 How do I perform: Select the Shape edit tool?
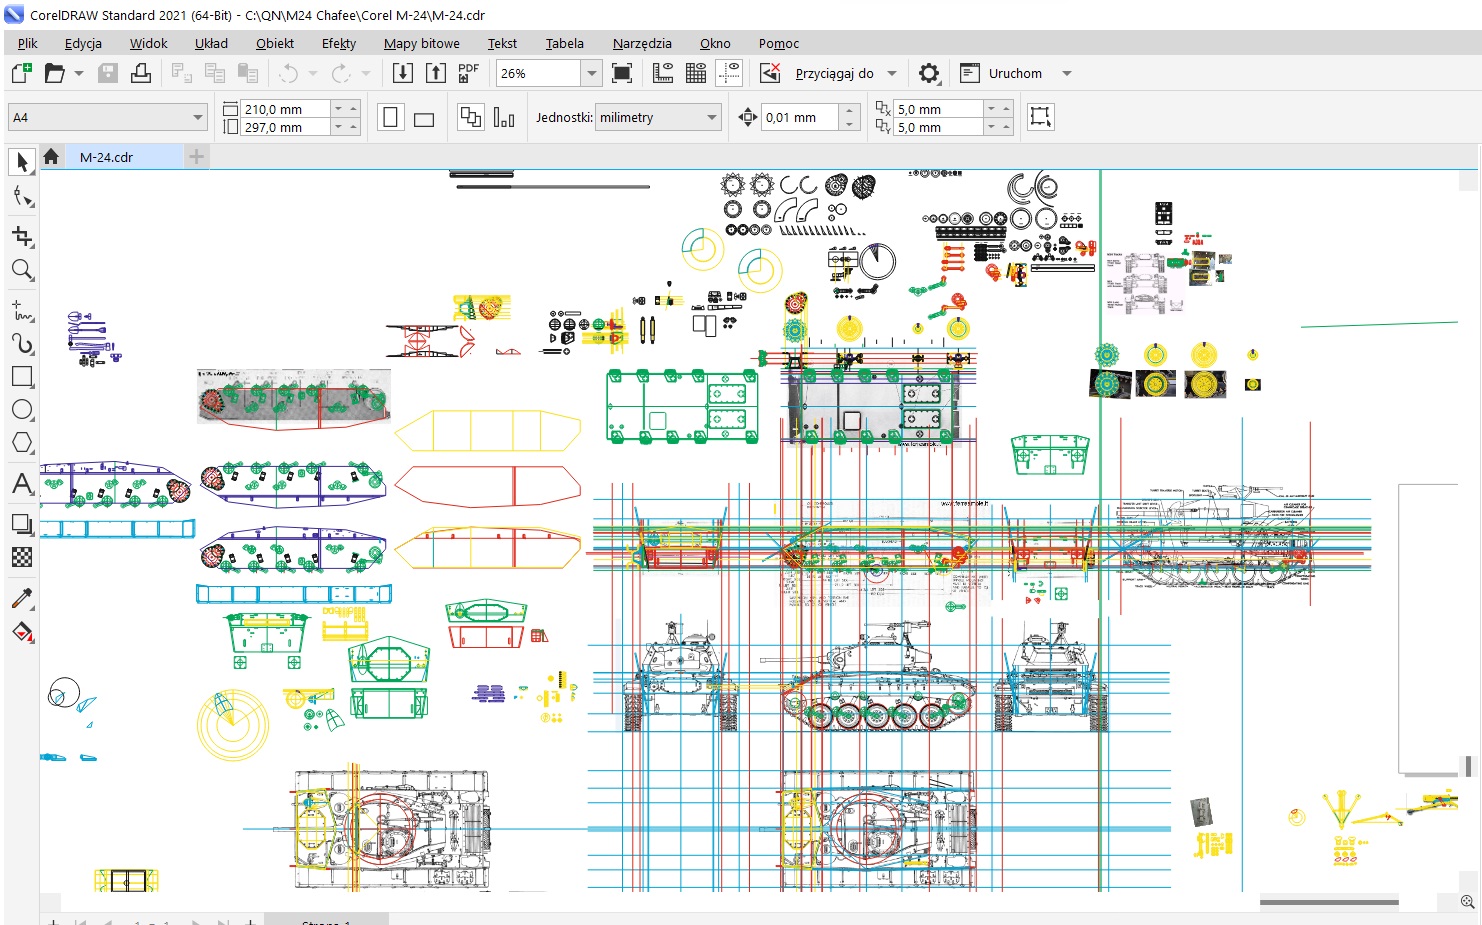22,197
